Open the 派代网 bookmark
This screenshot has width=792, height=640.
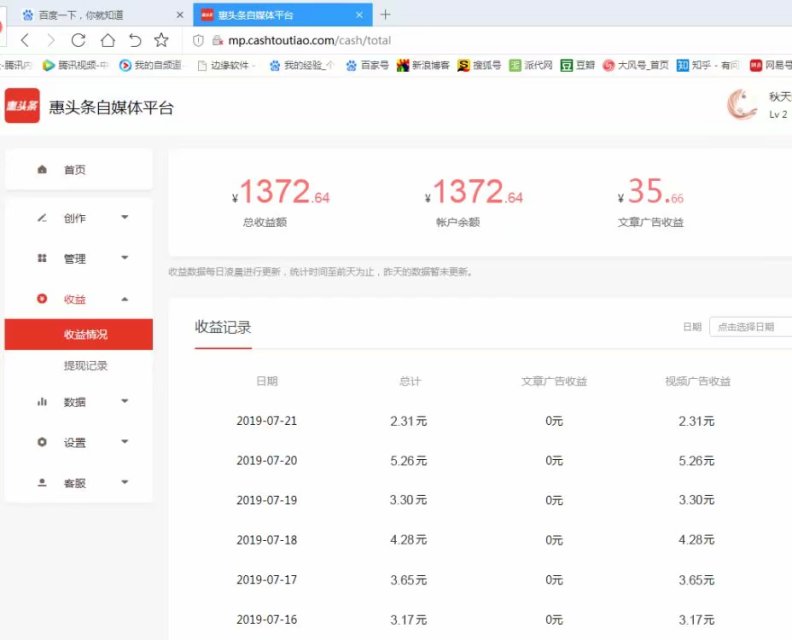click(531, 65)
